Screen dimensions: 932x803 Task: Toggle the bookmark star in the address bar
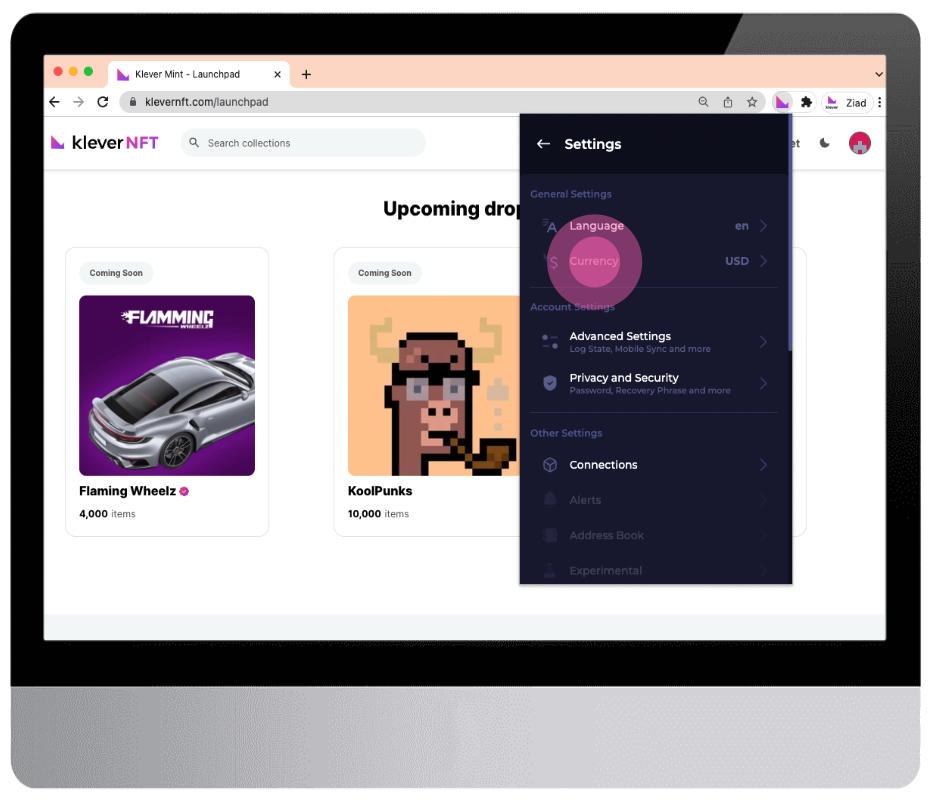(752, 101)
